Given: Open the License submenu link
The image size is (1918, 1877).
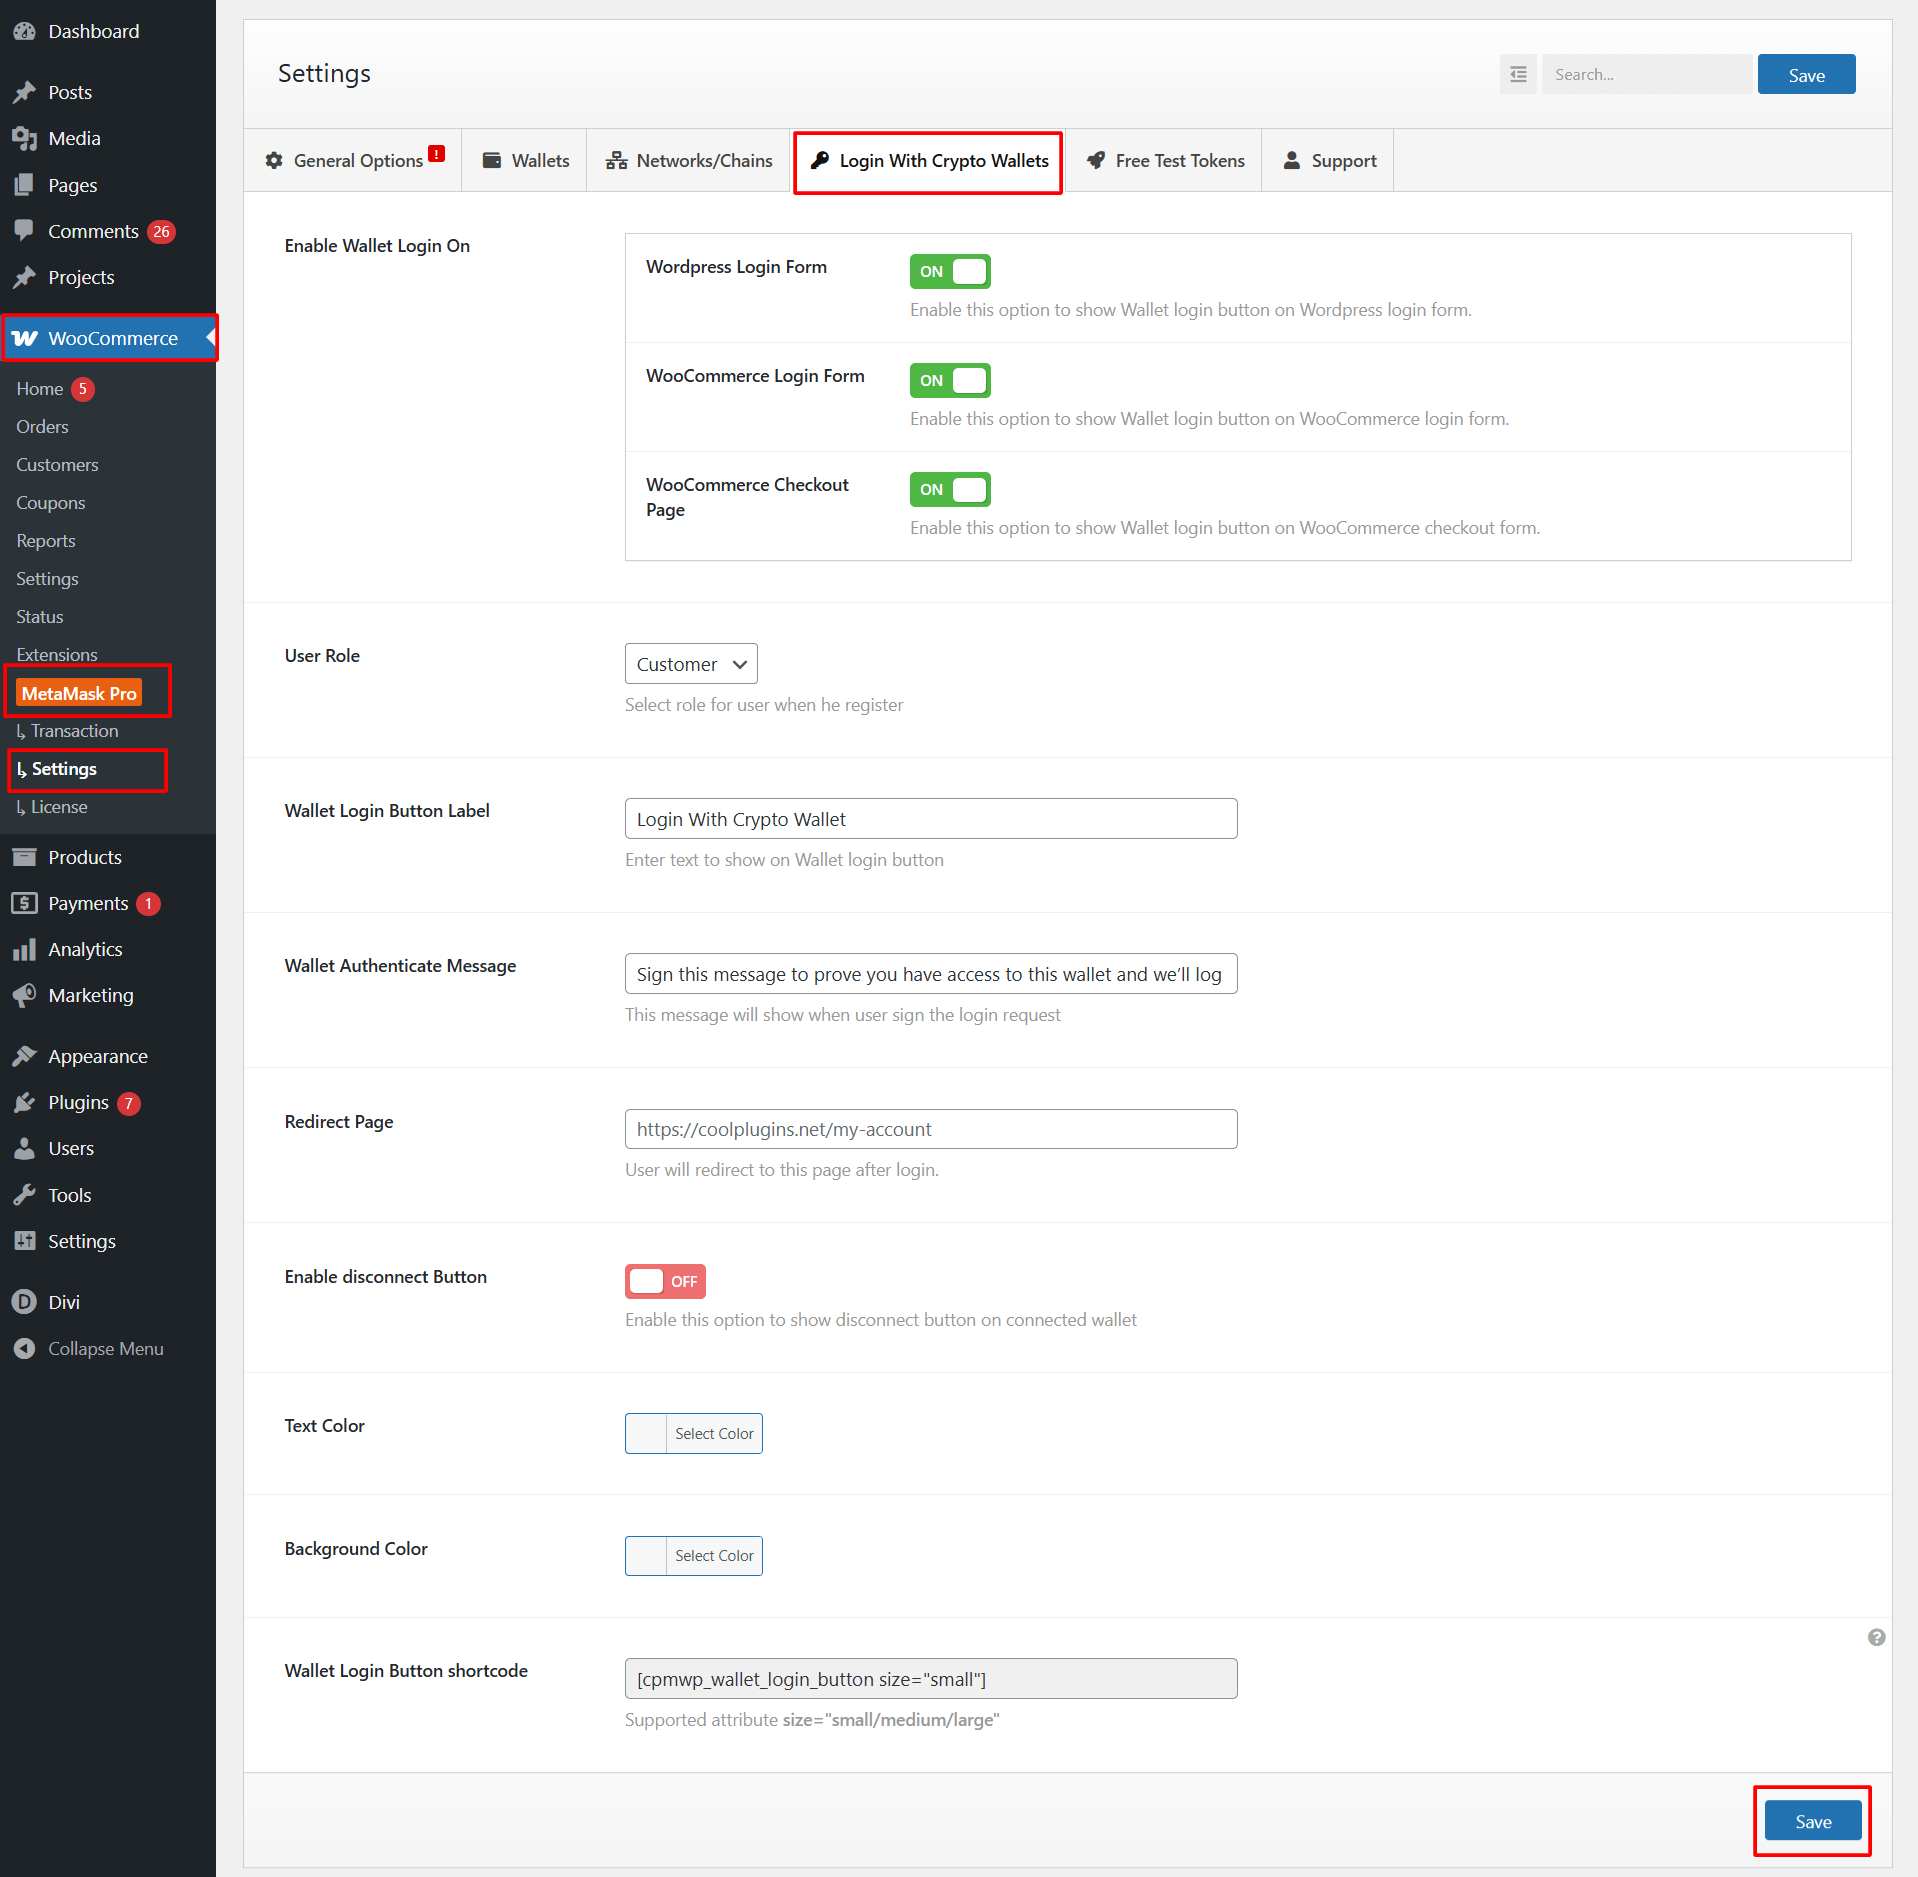Looking at the screenshot, I should pos(59,807).
